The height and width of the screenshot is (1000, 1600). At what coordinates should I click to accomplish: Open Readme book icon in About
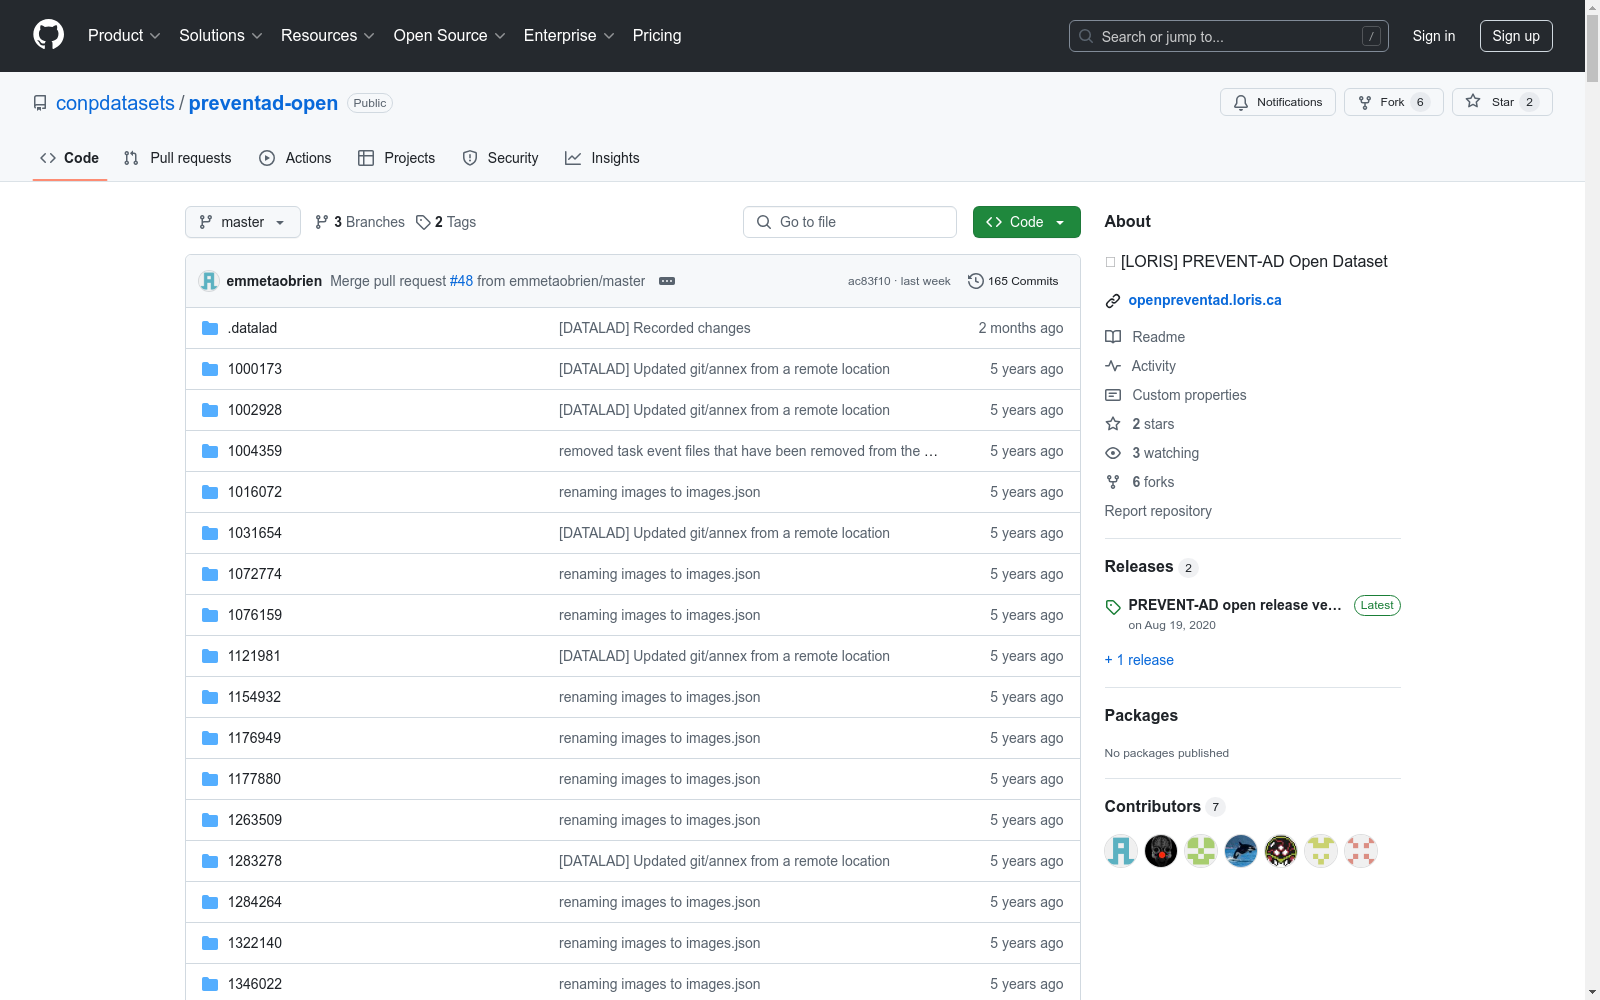coord(1113,337)
